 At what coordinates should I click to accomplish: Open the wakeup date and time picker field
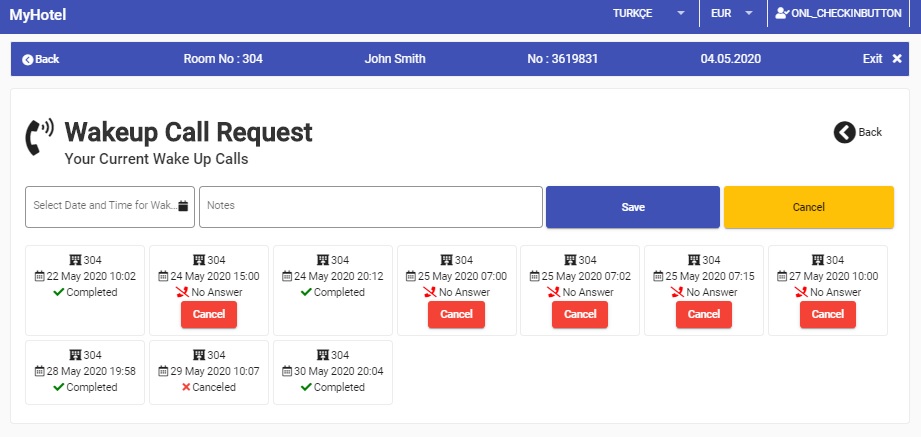pyautogui.click(x=110, y=207)
